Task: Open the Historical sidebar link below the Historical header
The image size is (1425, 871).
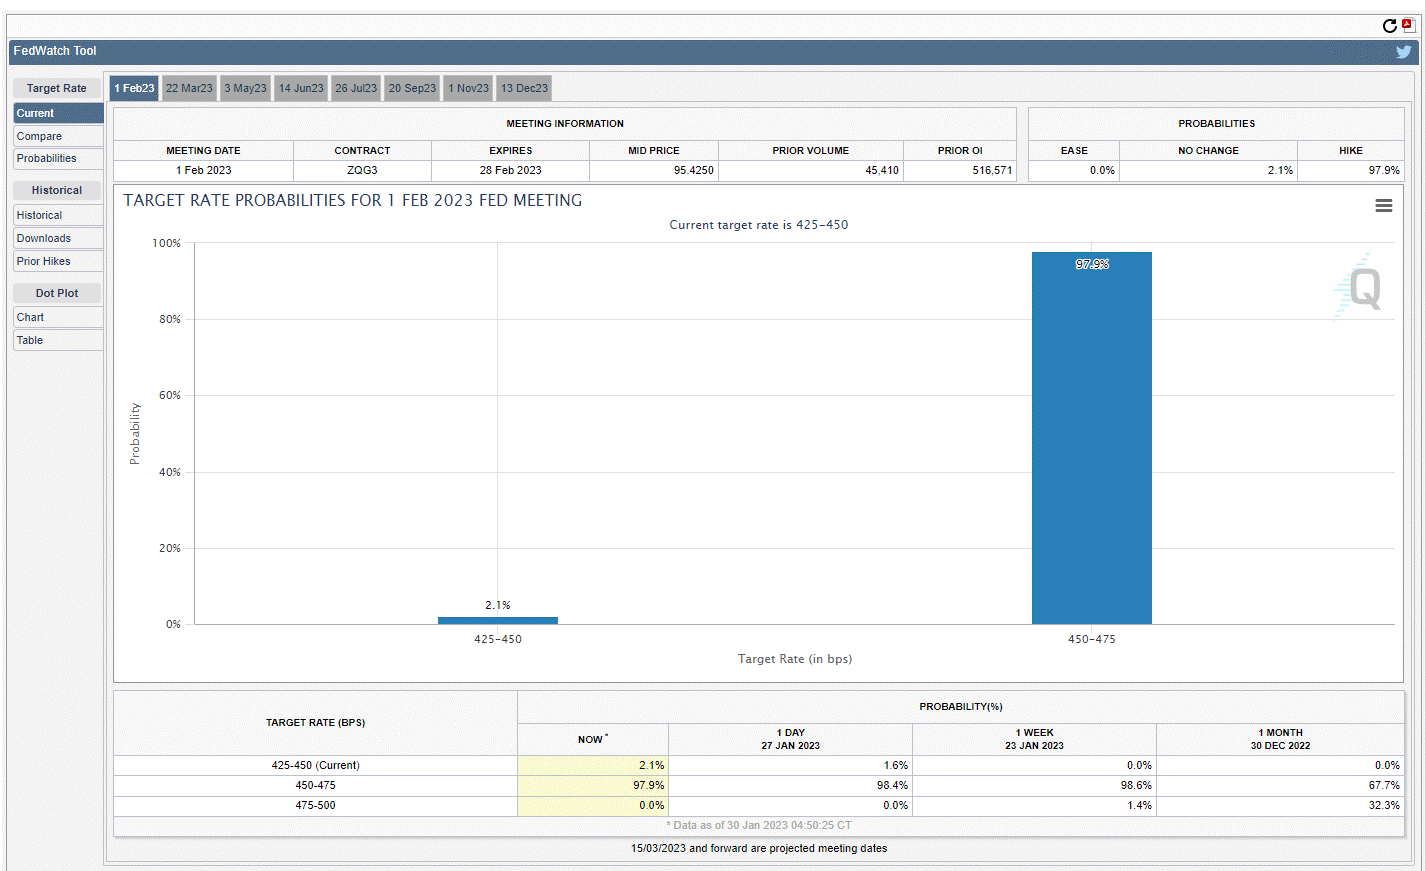Action: (x=58, y=215)
